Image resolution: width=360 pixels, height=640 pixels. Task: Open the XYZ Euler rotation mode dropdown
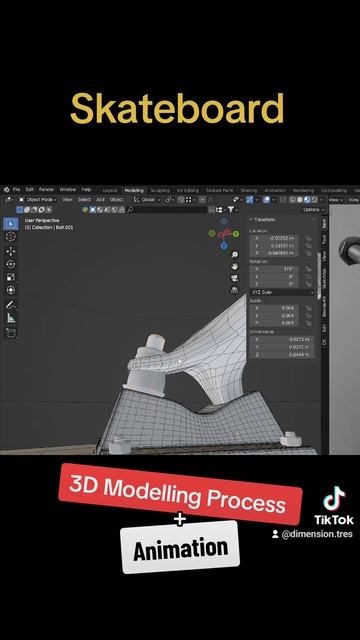coord(282,293)
